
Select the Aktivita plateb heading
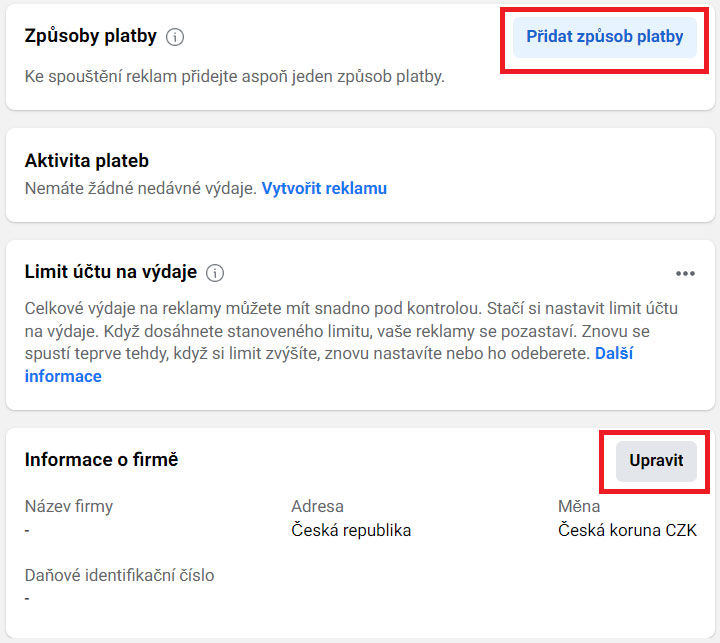point(87,161)
